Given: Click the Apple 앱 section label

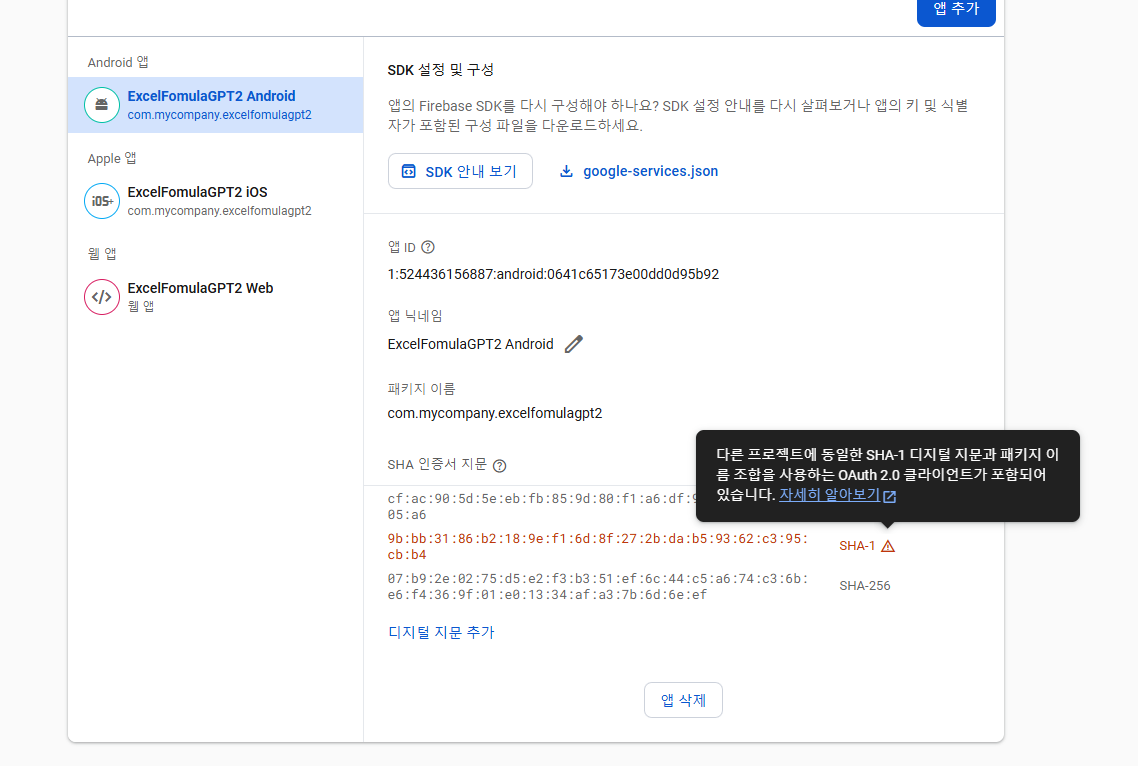Looking at the screenshot, I should click(x=112, y=158).
